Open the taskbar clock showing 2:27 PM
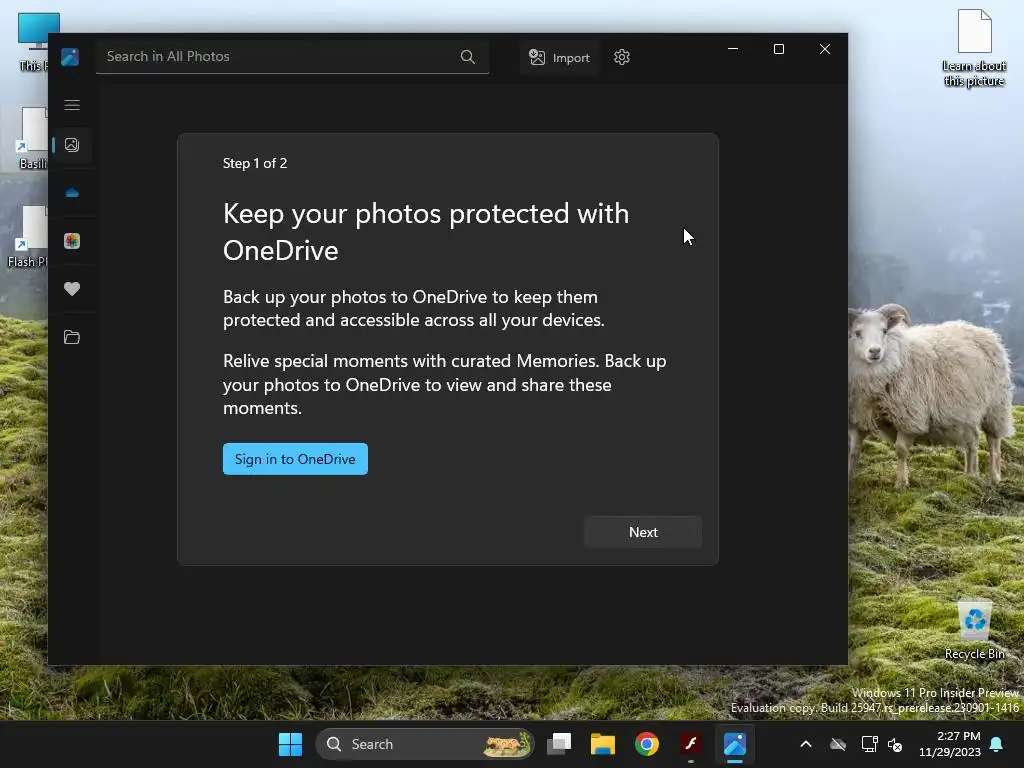 [950, 744]
